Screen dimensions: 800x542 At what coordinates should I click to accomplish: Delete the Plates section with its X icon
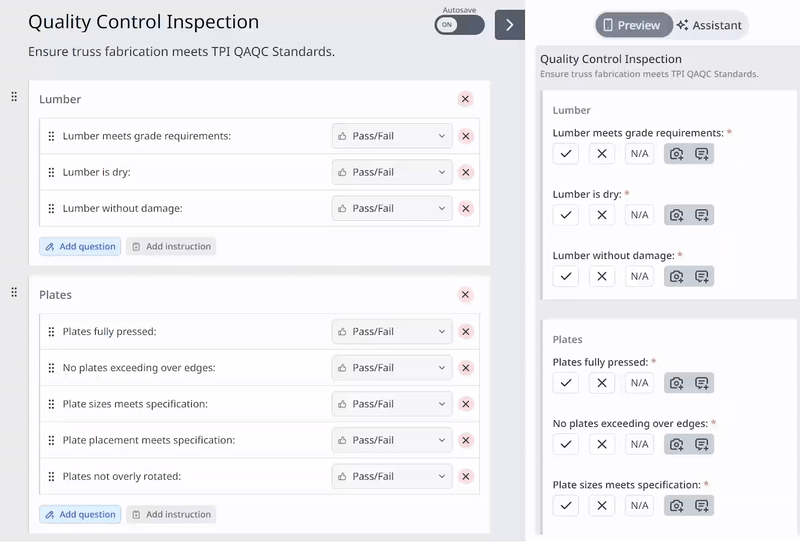(465, 295)
